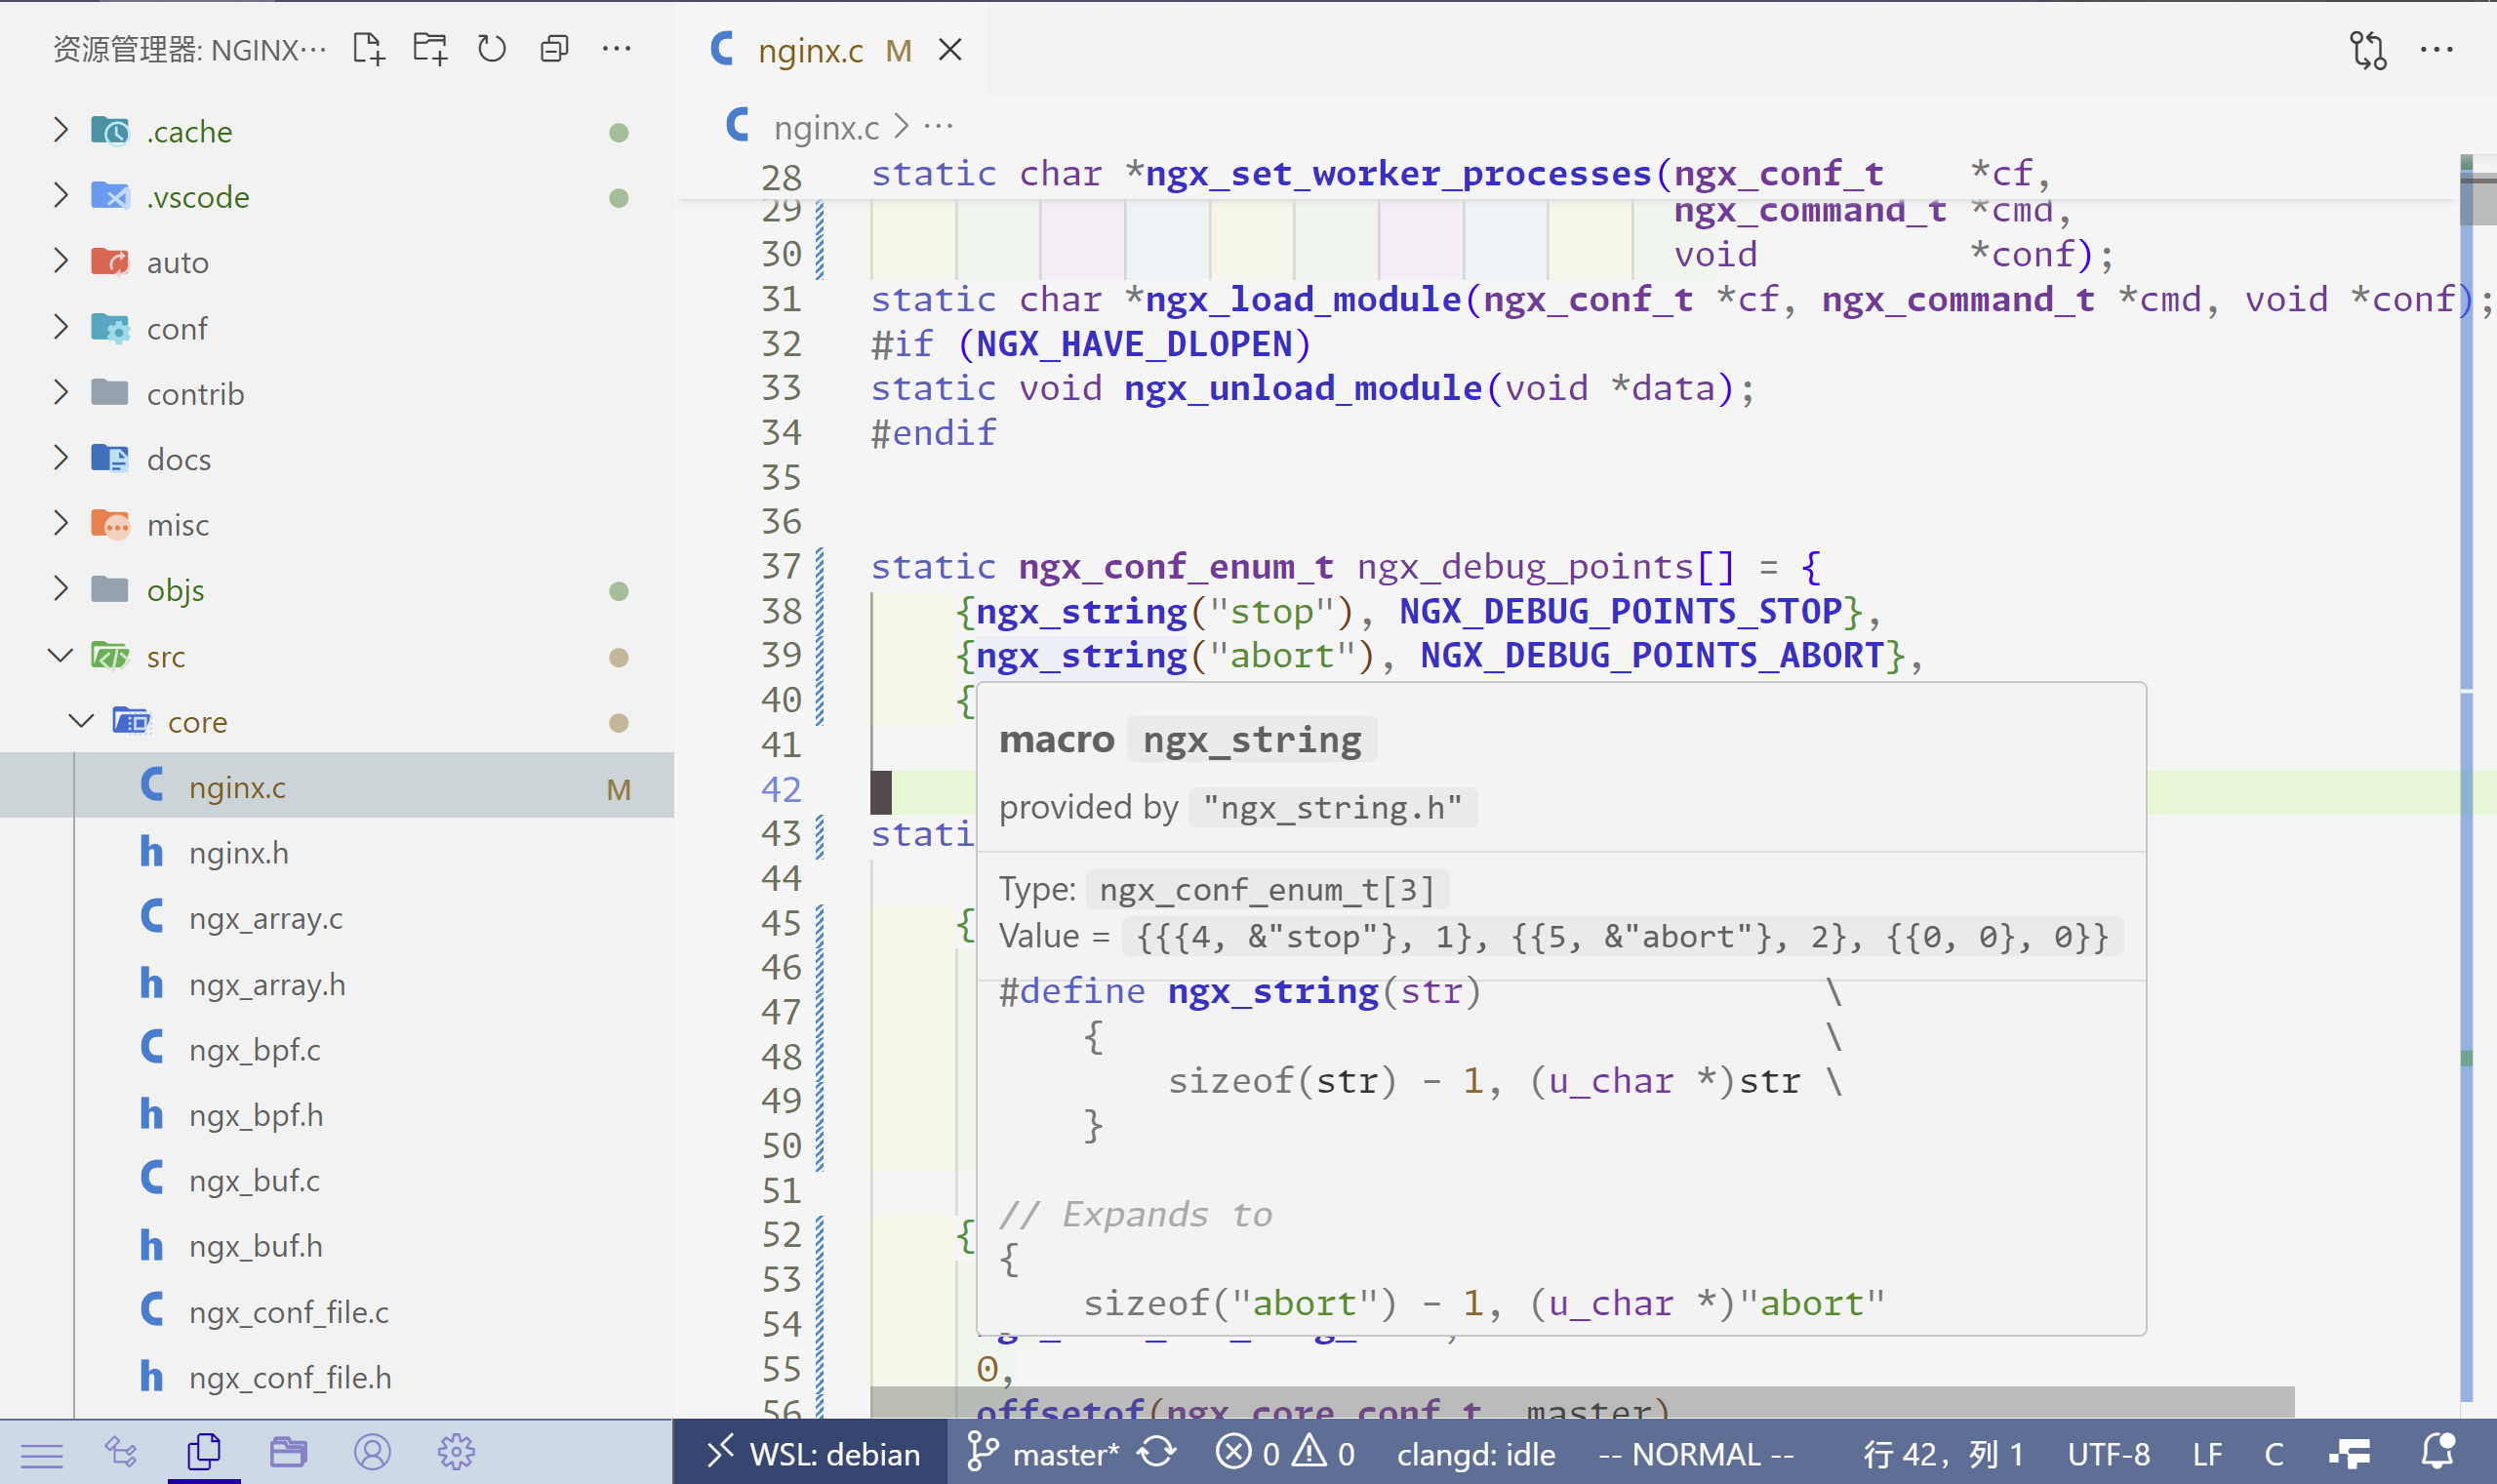
Task: Expand the misc folder
Action: (61, 523)
